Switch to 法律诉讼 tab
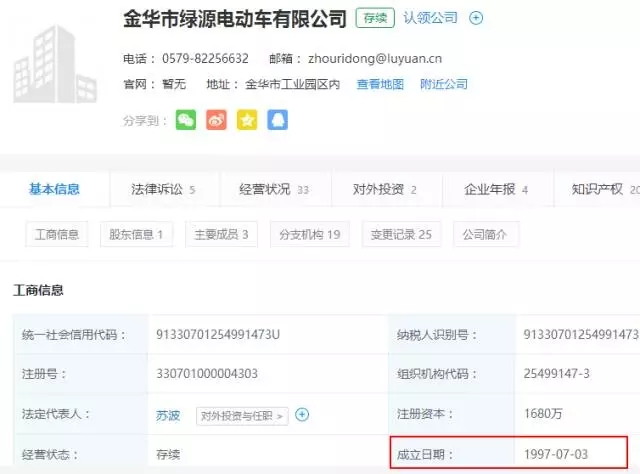640x474 pixels. (163, 189)
